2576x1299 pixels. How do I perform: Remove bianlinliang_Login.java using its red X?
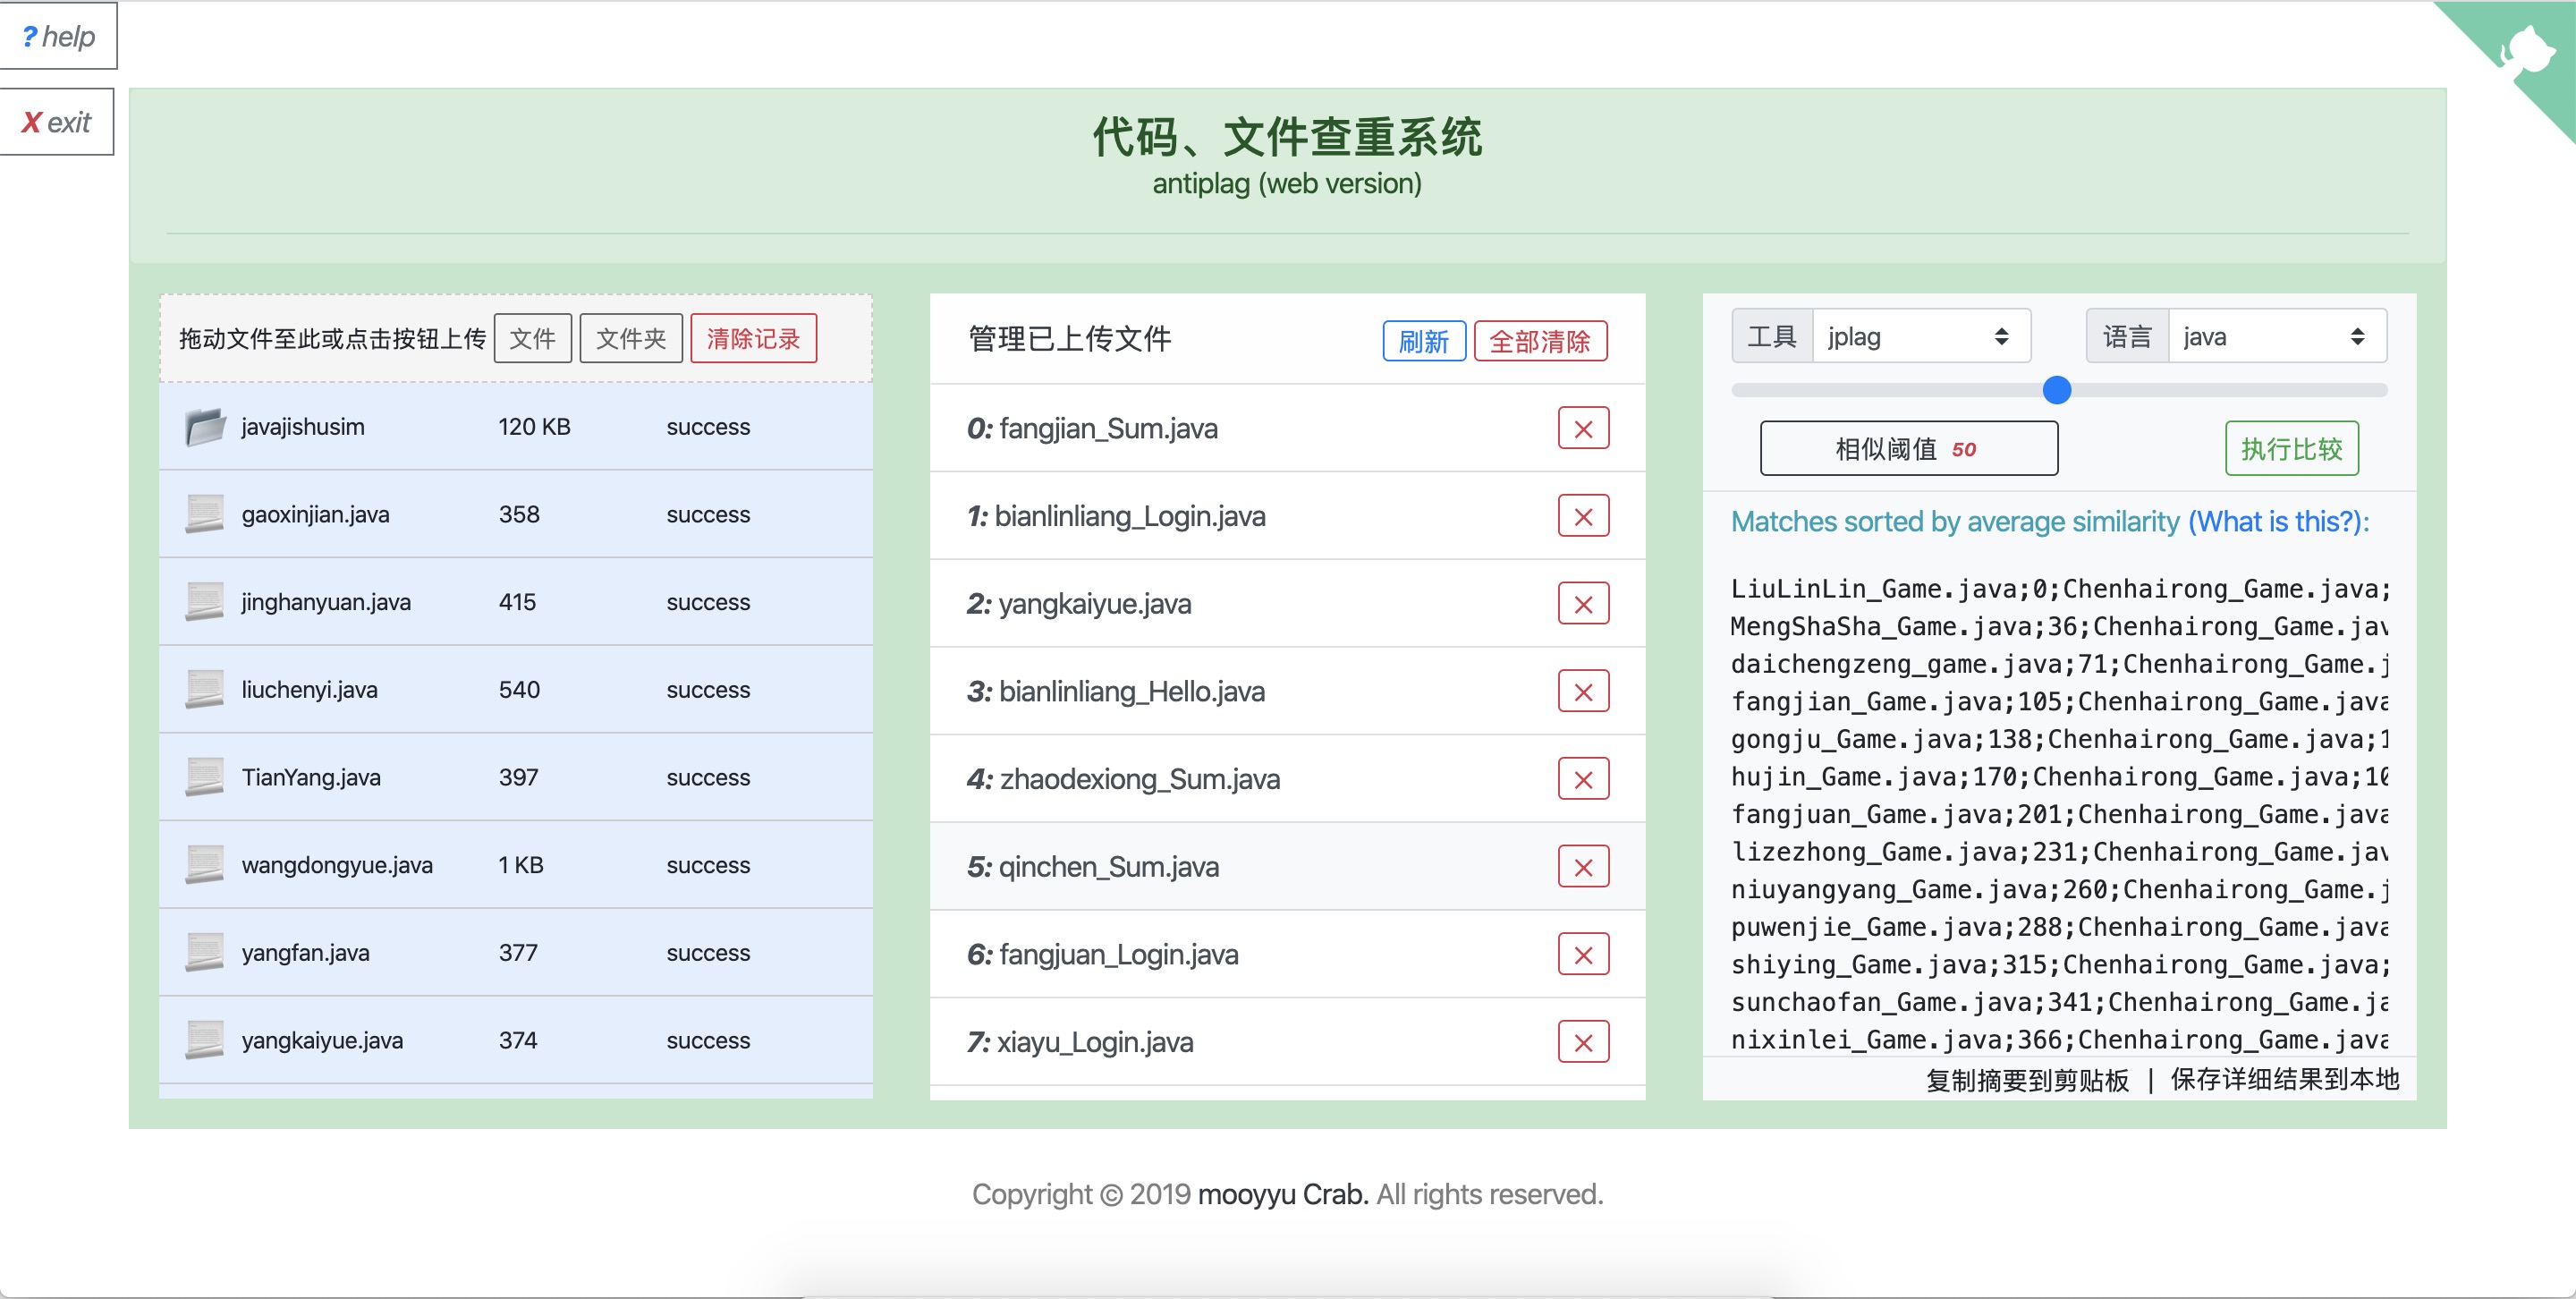click(1582, 516)
